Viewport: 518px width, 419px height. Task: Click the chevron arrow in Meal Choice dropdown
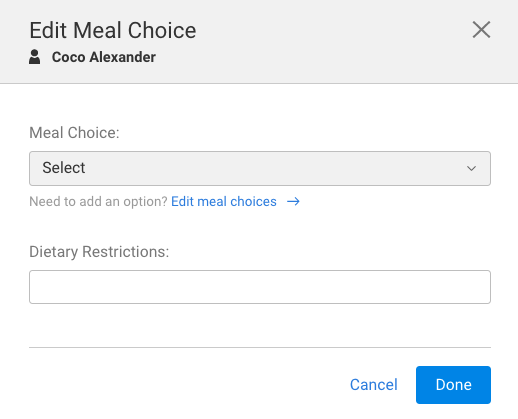(471, 168)
